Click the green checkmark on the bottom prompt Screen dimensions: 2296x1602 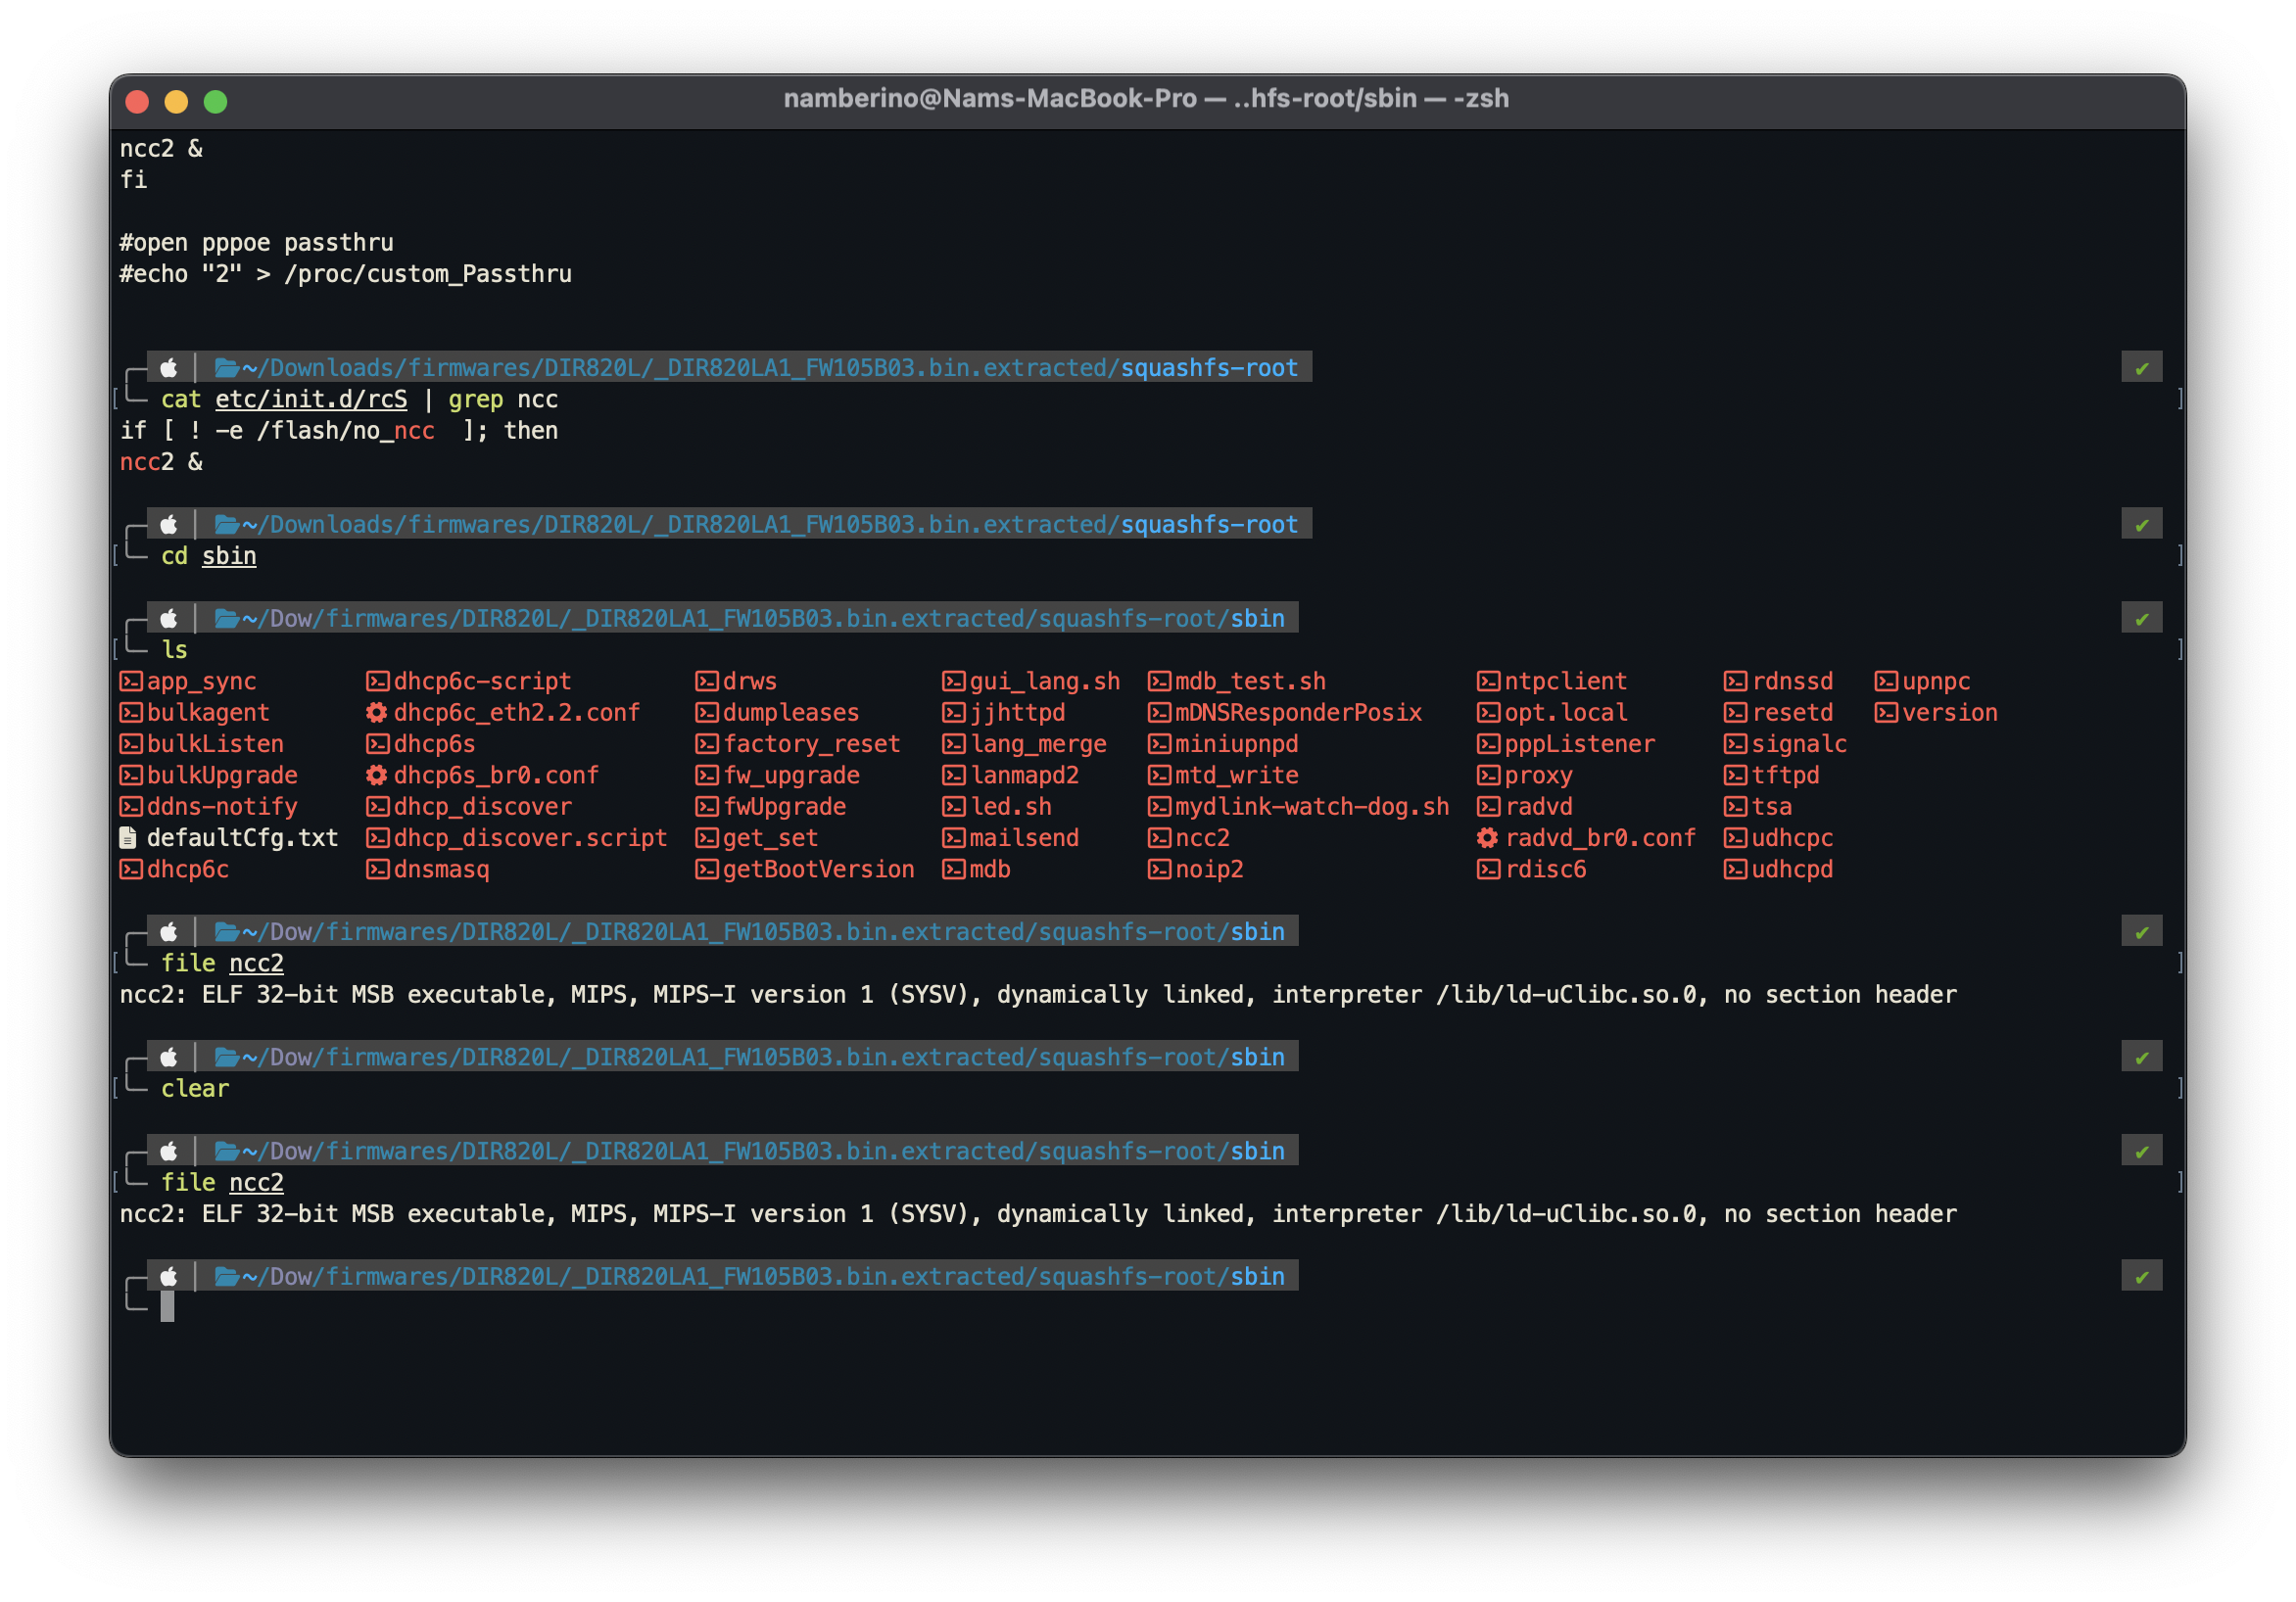click(2141, 1277)
